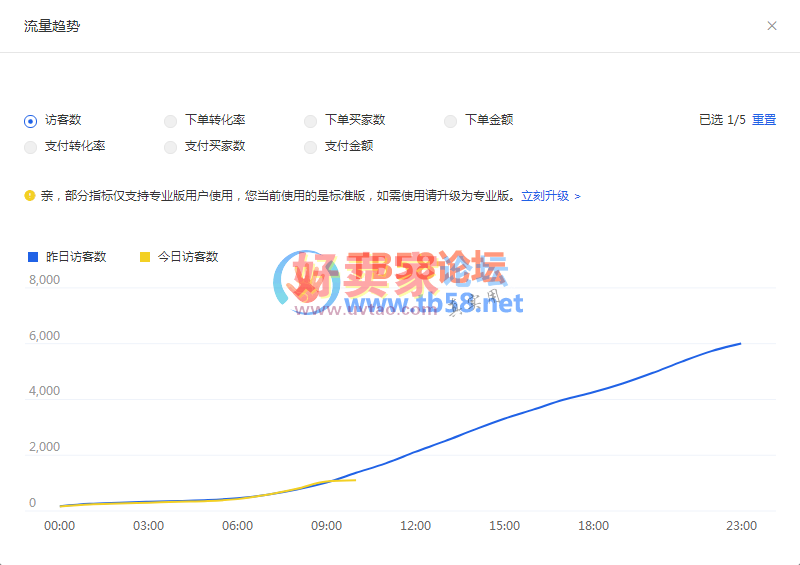Click the 00:00 x-axis label
The width and height of the screenshot is (800, 565).
point(60,526)
